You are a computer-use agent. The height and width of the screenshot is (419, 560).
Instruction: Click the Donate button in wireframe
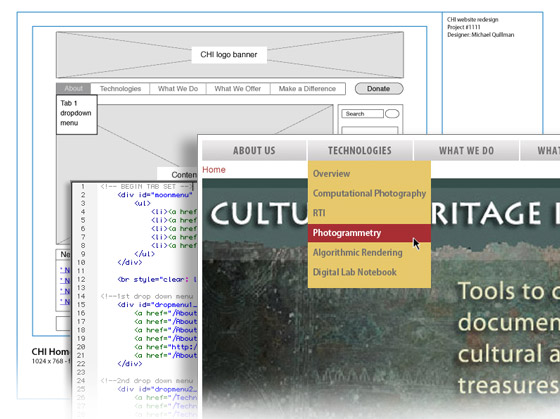tap(379, 89)
